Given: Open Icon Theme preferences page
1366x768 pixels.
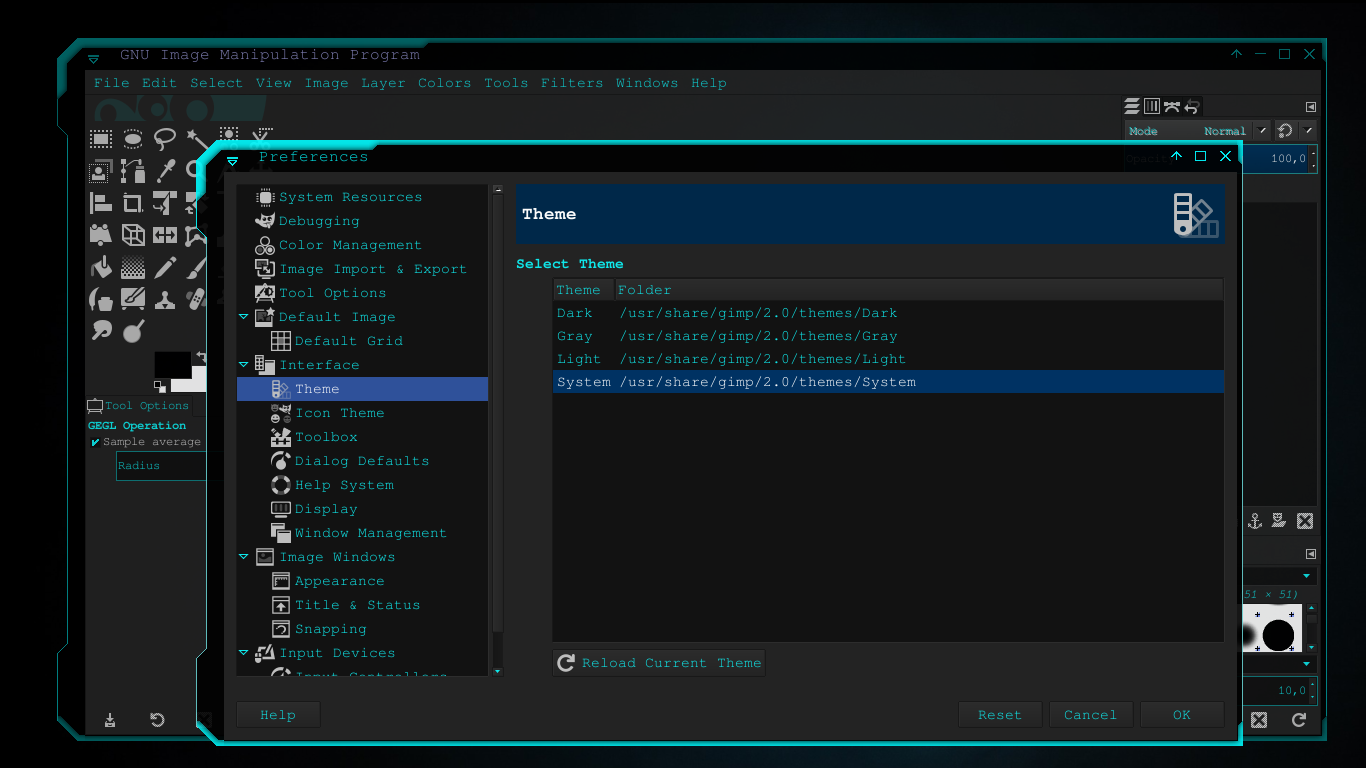Looking at the screenshot, I should (339, 413).
